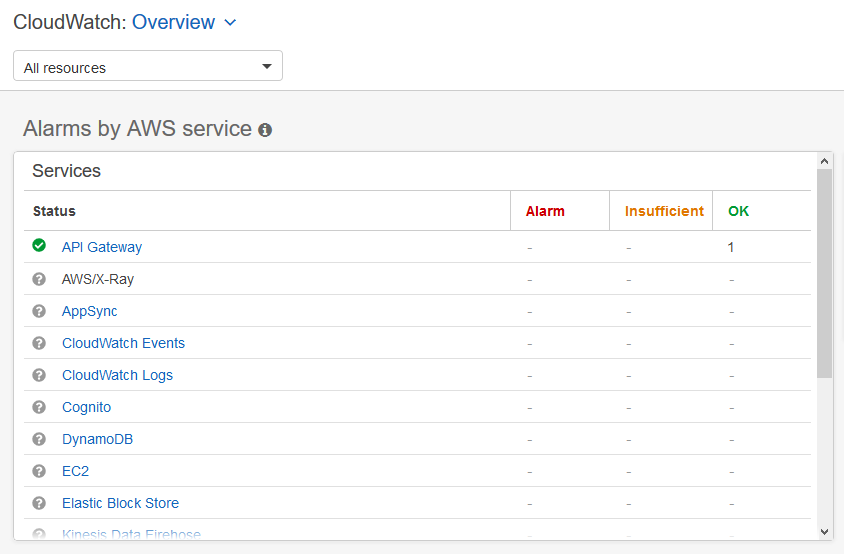Open the Kinesis Data Firehose link
The image size is (844, 554).
[x=131, y=534]
